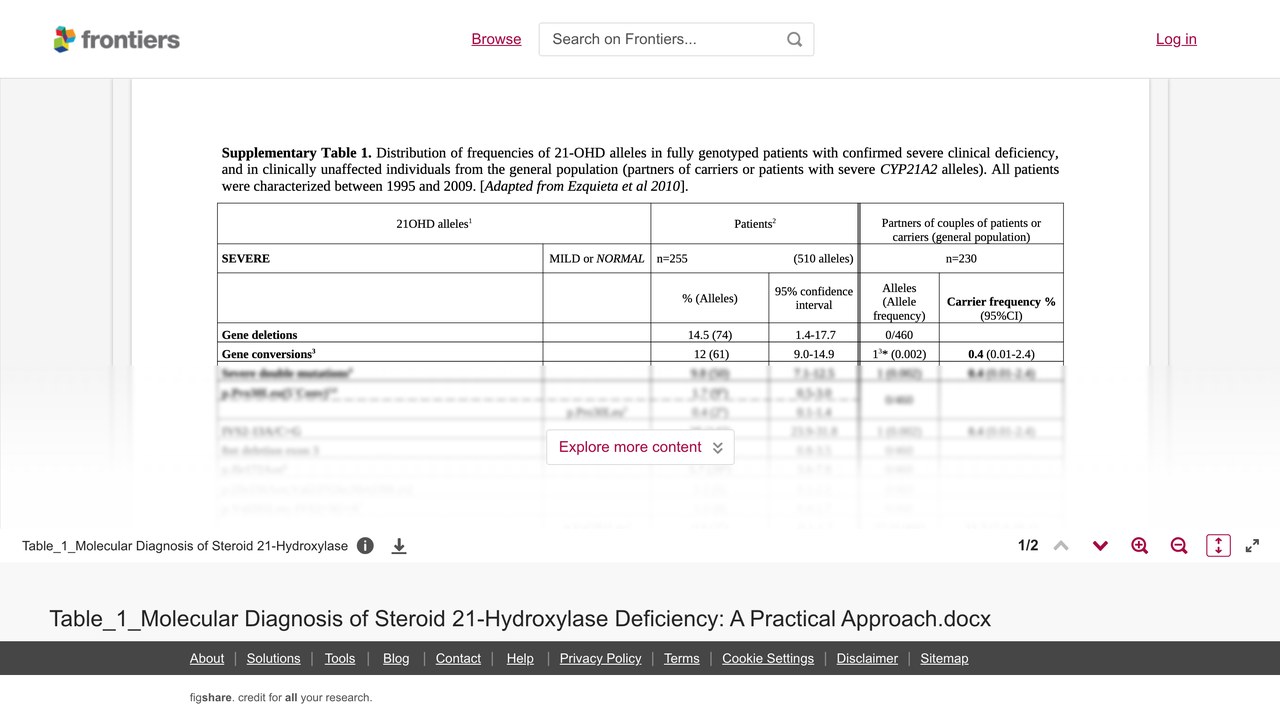Open the Tools footer link
Image resolution: width=1280 pixels, height=720 pixels.
coord(340,658)
